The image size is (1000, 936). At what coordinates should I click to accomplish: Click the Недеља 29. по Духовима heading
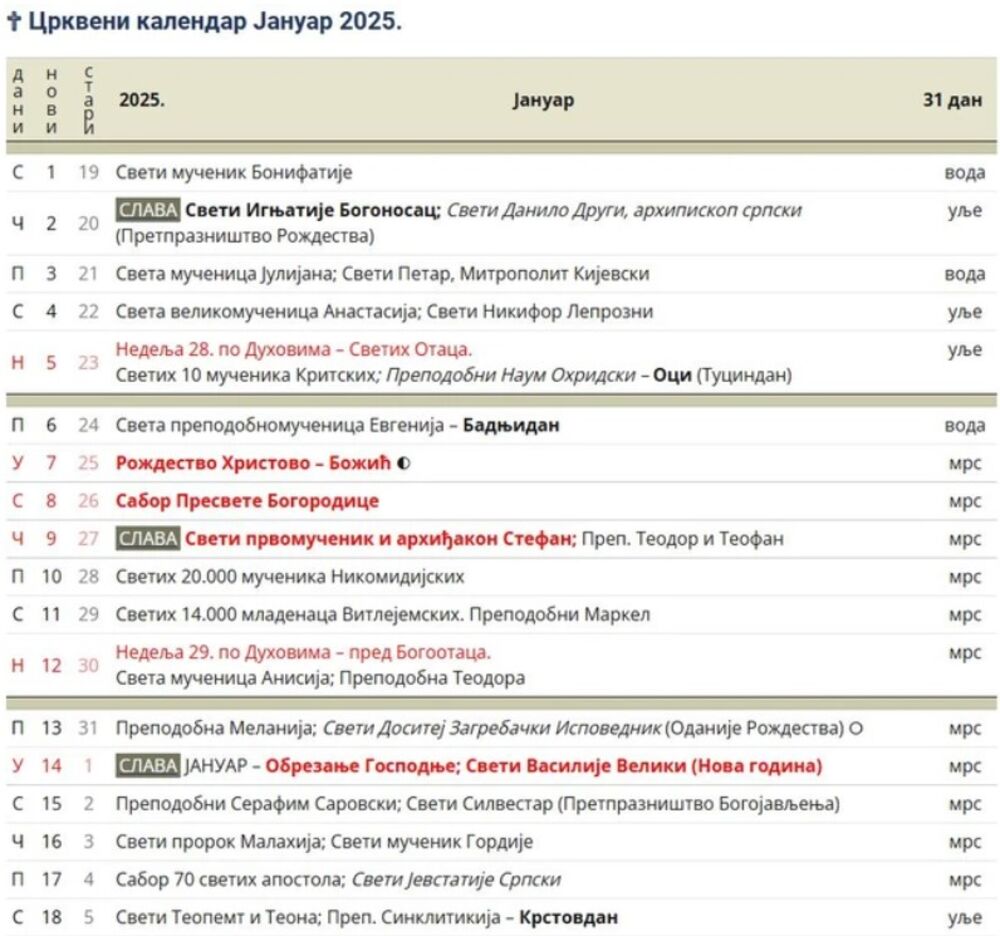coord(303,653)
